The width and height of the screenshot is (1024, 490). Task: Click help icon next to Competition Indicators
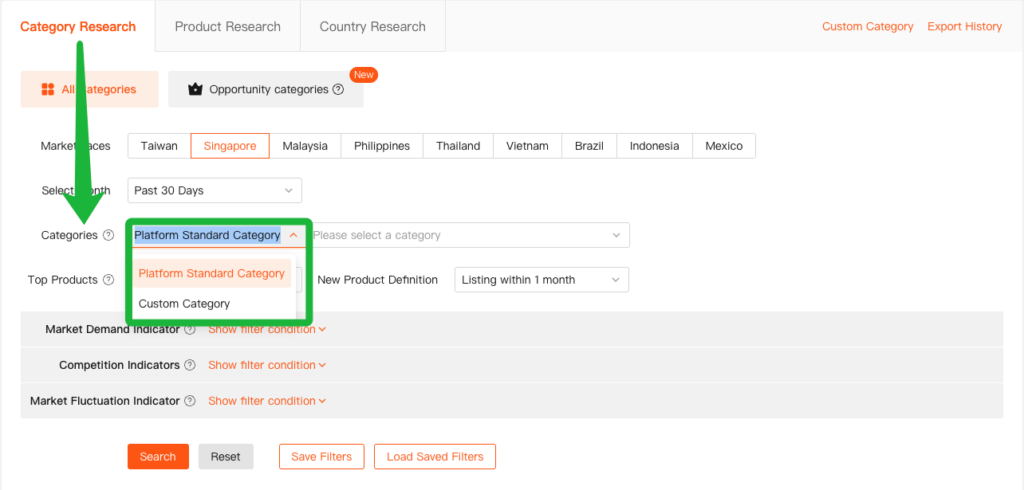click(x=190, y=365)
